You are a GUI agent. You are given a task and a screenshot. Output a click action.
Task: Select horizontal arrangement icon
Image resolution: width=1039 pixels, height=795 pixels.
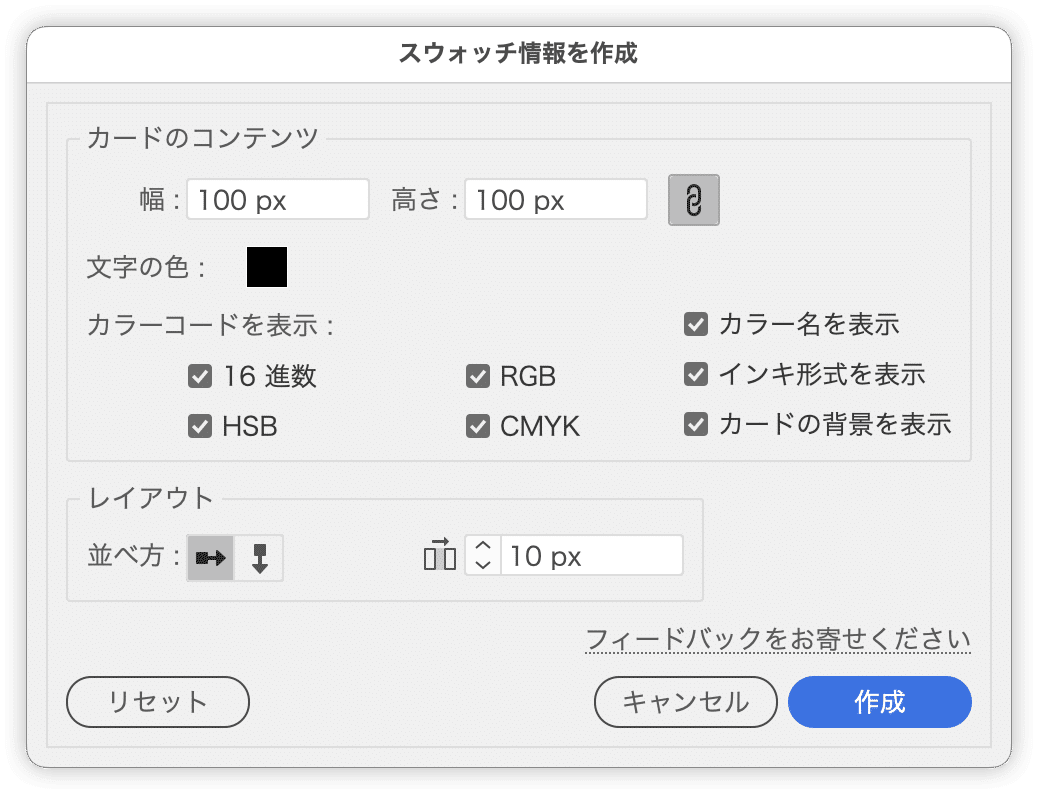[211, 558]
